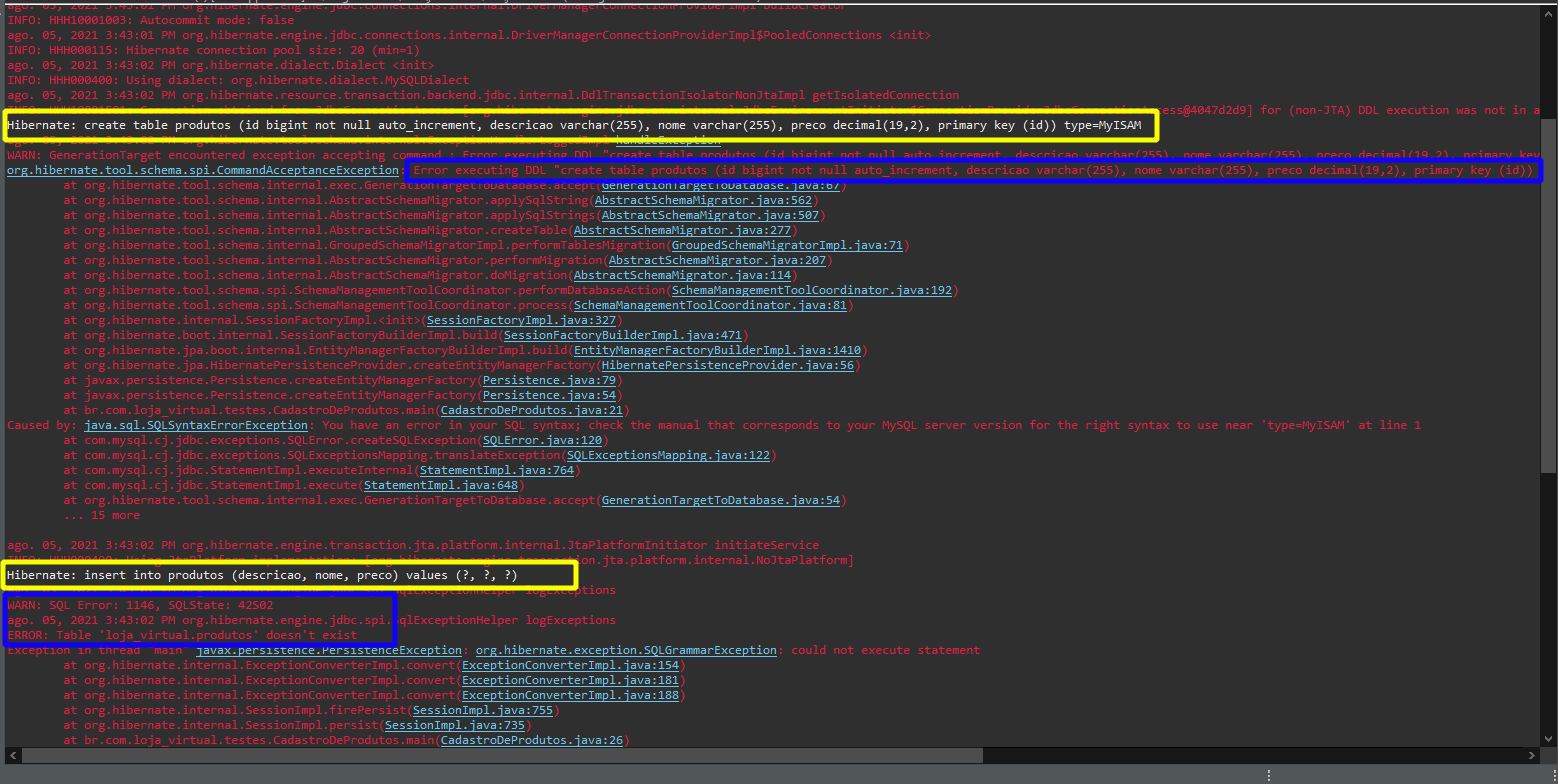Image resolution: width=1558 pixels, height=784 pixels.
Task: Open HibernatePersistenceProvider.java:56 link
Action: tap(728, 366)
